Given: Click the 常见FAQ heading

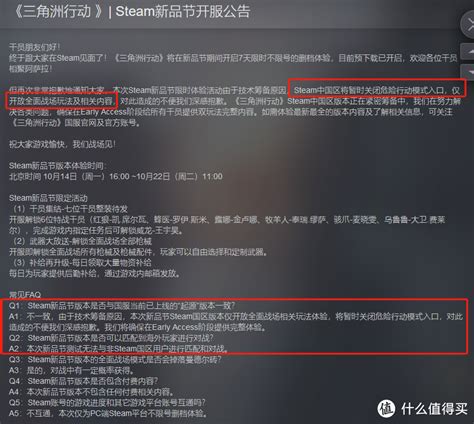Looking at the screenshot, I should [x=25, y=295].
